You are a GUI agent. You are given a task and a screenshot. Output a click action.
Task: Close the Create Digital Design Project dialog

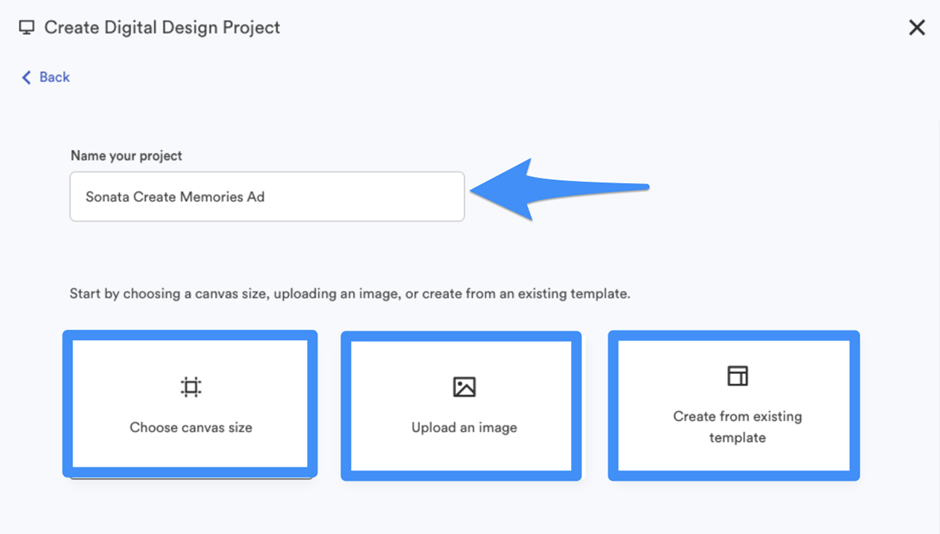pyautogui.click(x=917, y=28)
